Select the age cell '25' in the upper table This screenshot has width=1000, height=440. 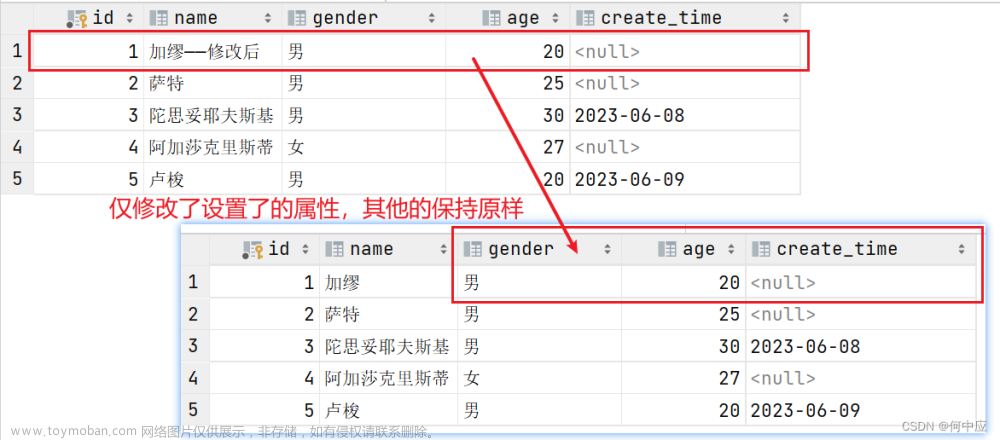point(508,84)
